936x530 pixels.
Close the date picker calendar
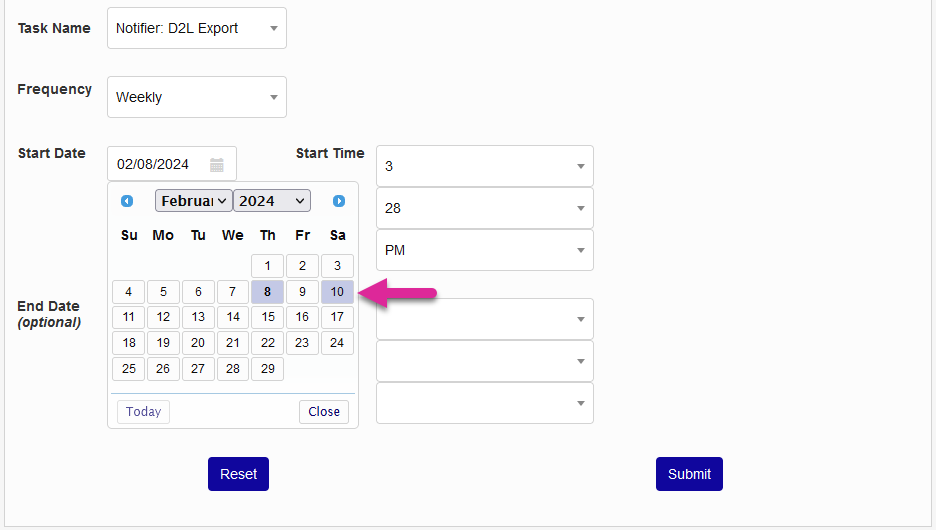pos(324,412)
